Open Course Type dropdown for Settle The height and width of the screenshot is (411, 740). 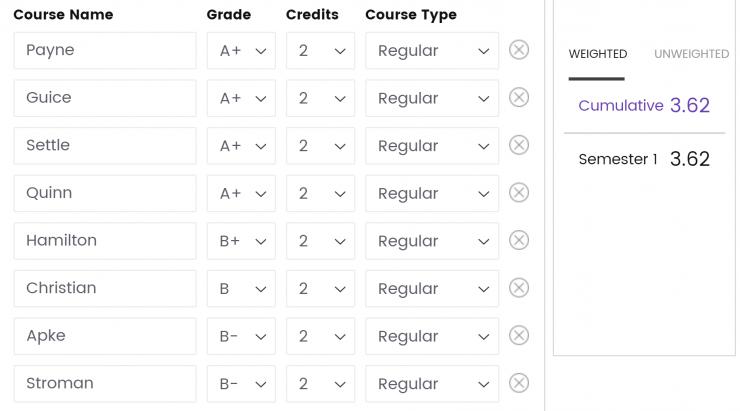click(432, 146)
